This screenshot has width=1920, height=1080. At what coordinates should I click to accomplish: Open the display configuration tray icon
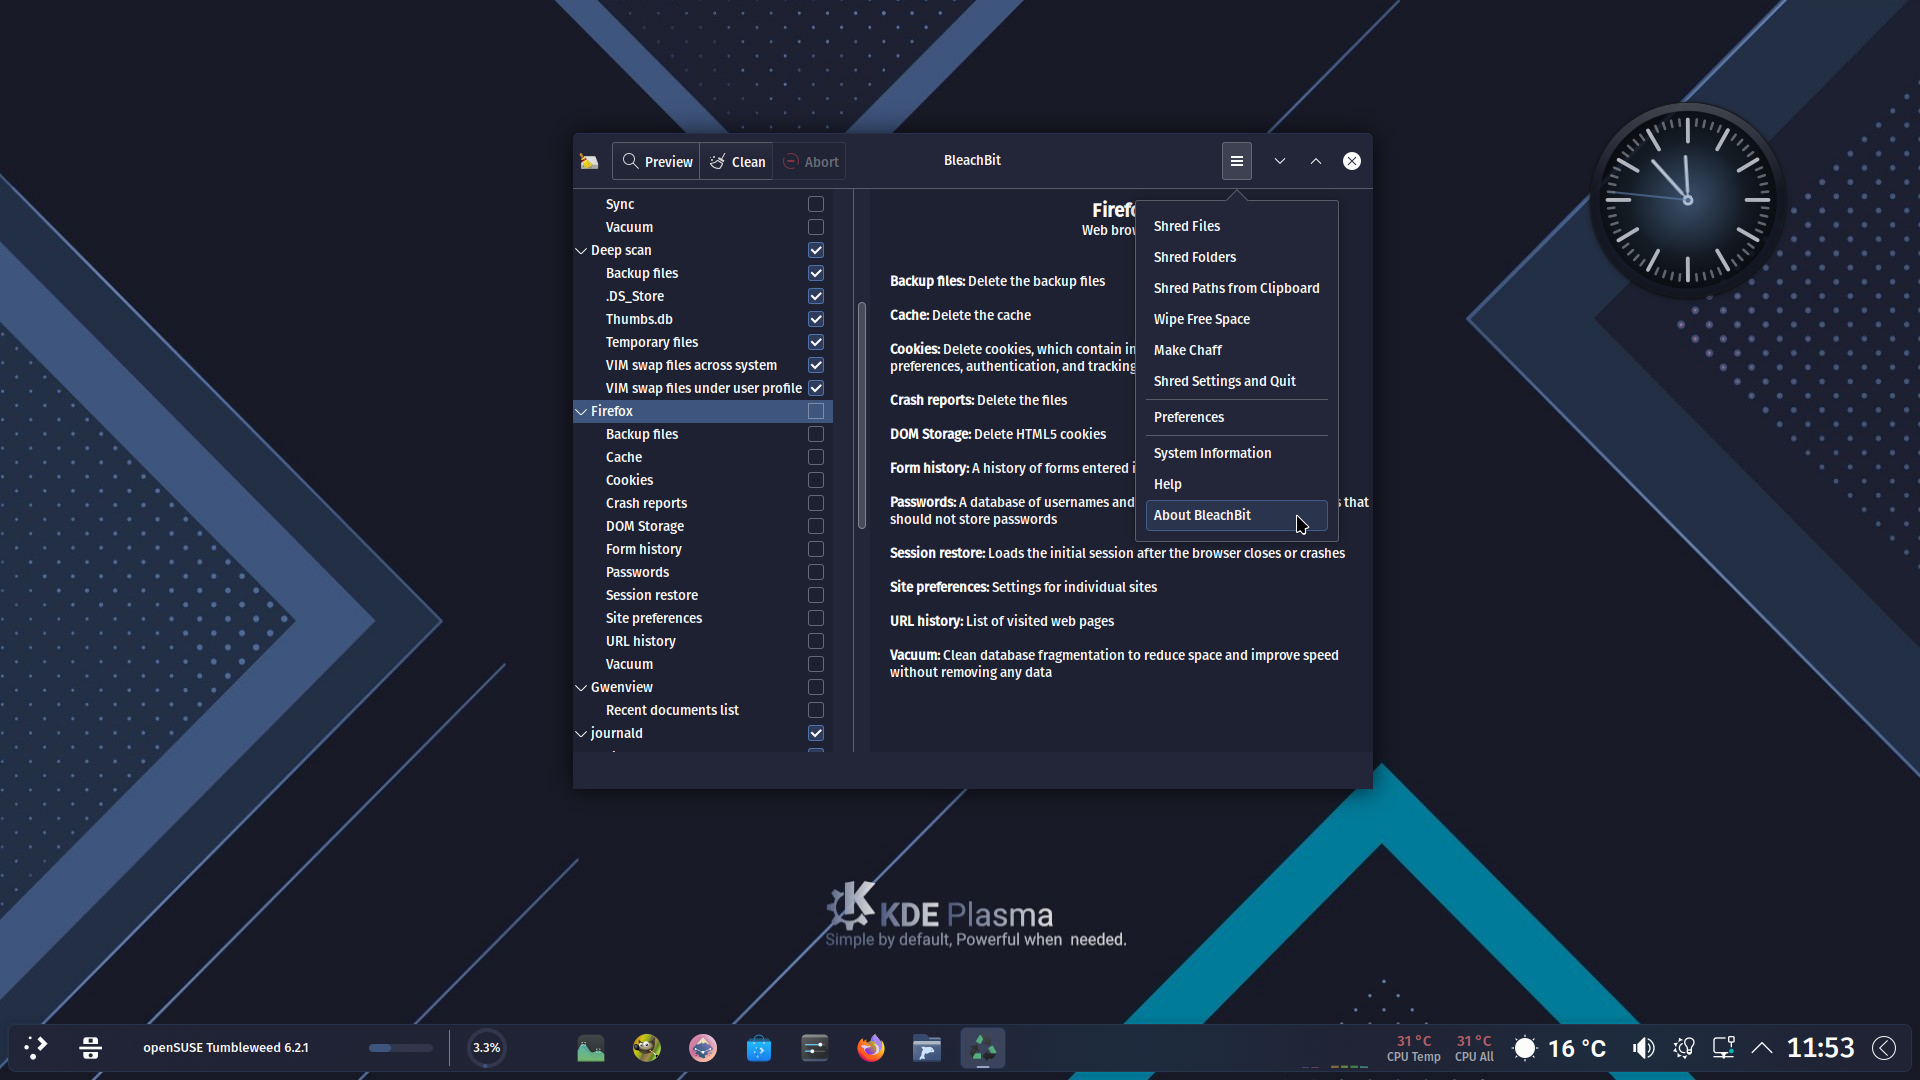click(x=1723, y=1048)
